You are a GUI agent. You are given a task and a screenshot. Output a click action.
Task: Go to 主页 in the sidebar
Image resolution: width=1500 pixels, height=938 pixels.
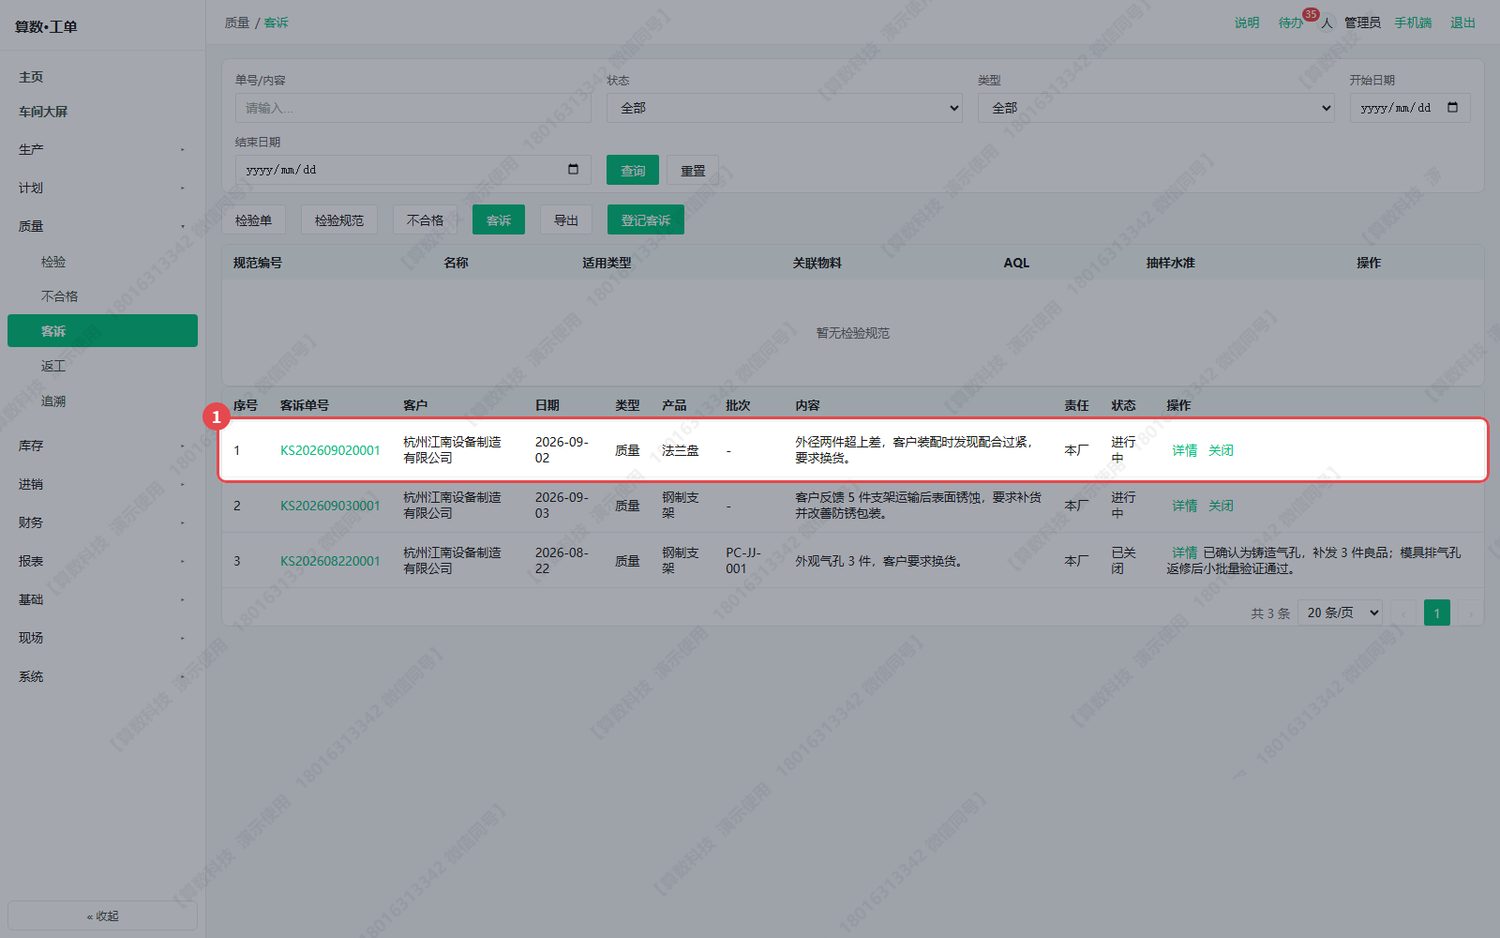point(102,77)
